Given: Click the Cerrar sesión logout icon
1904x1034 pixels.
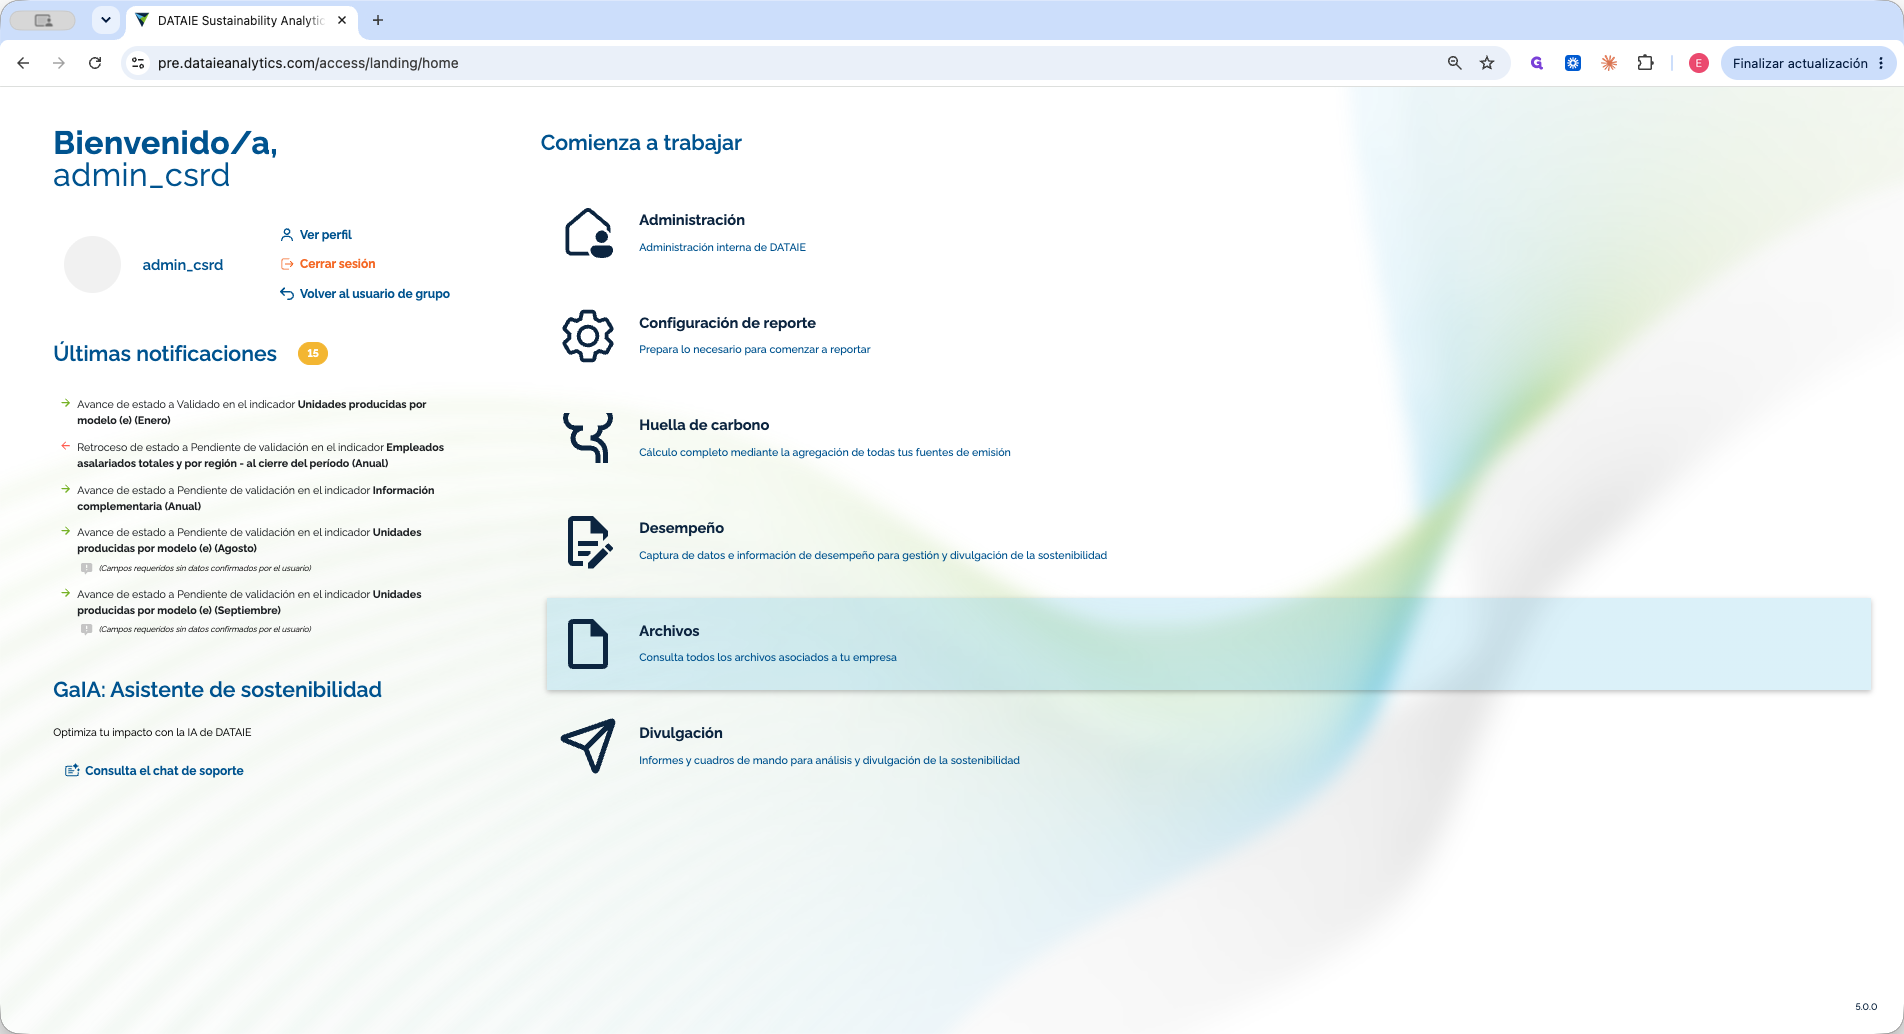Looking at the screenshot, I should click(287, 264).
